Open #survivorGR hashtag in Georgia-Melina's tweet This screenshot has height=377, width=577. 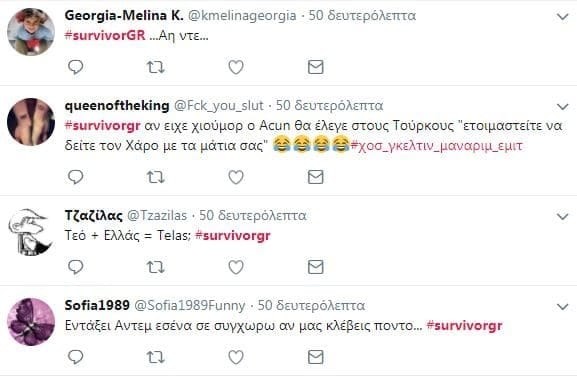[105, 36]
